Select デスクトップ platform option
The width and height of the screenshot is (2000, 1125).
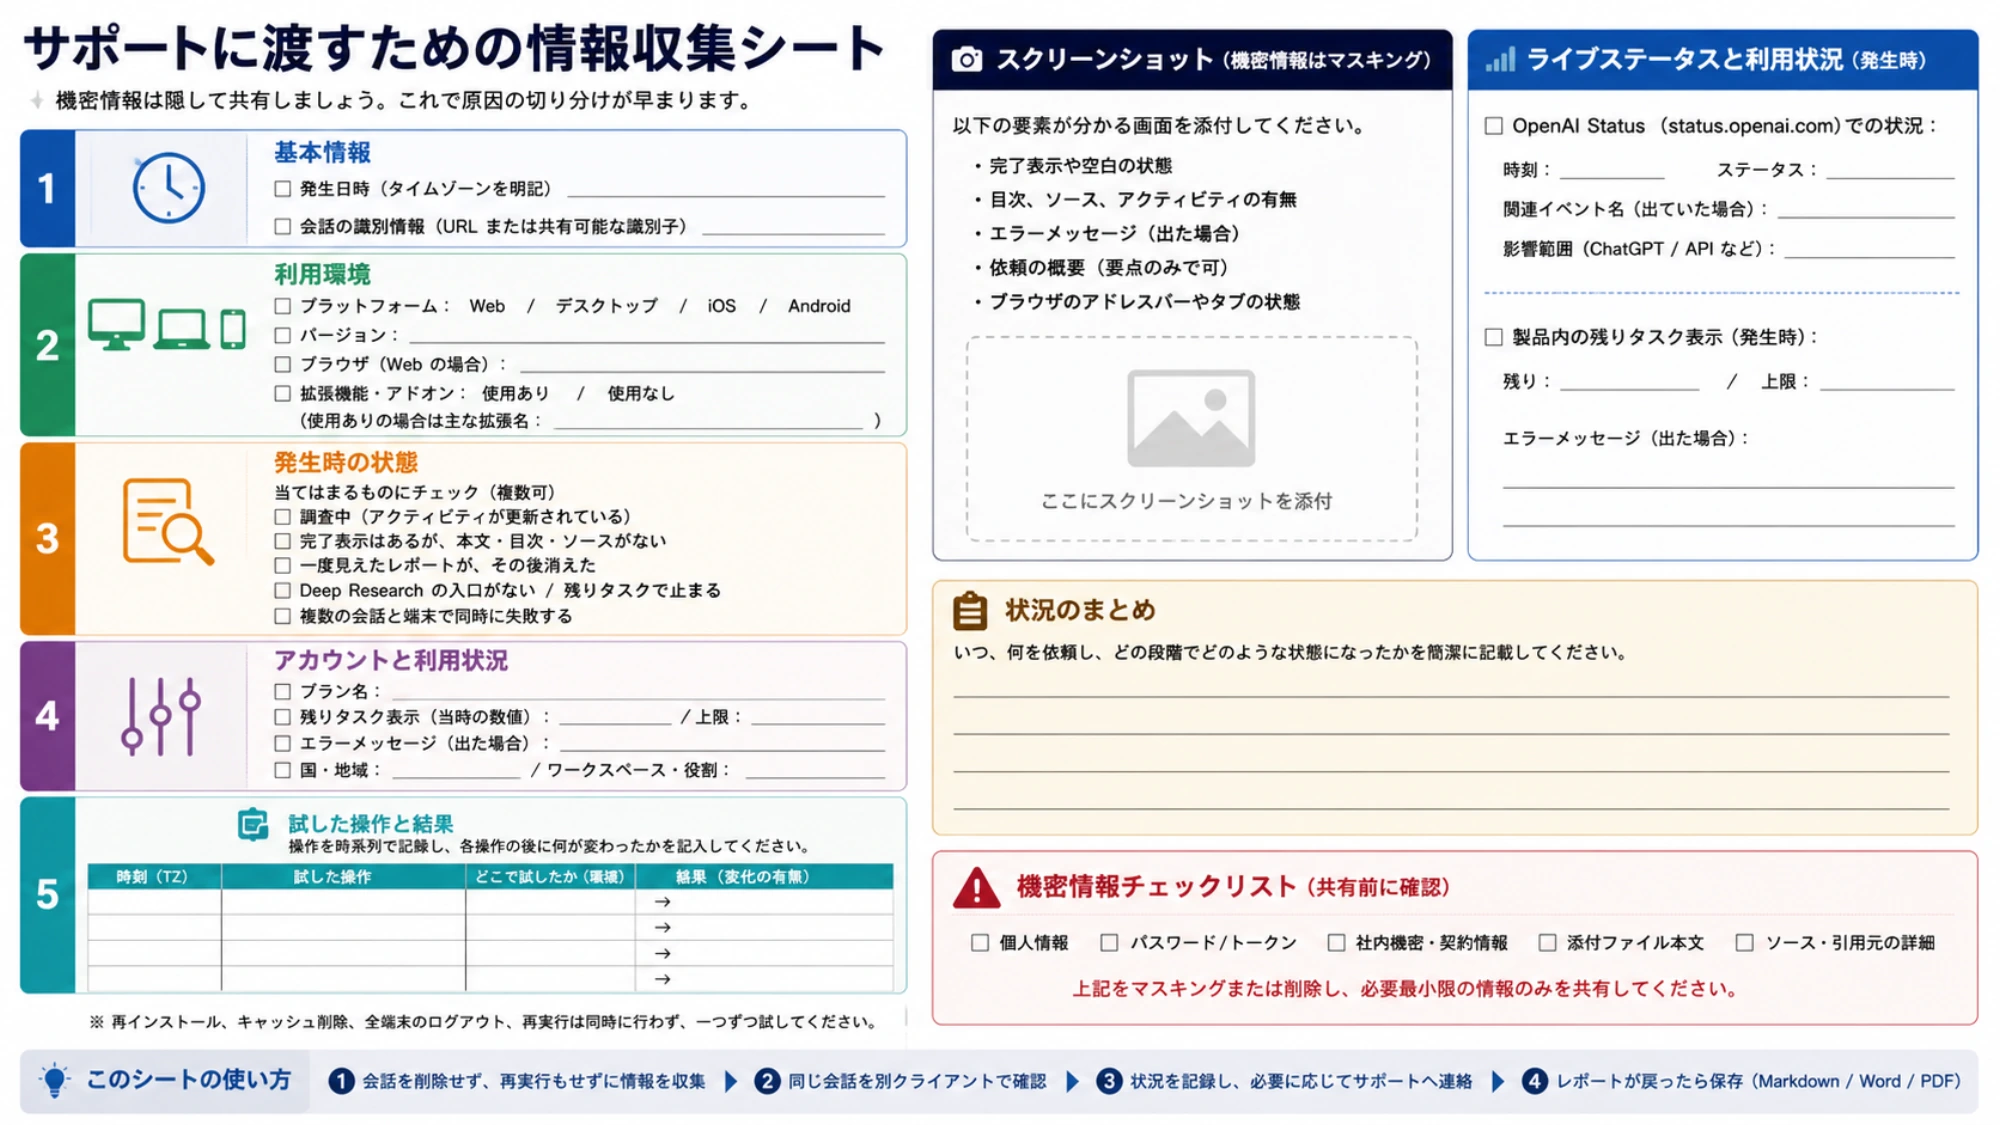tap(606, 306)
